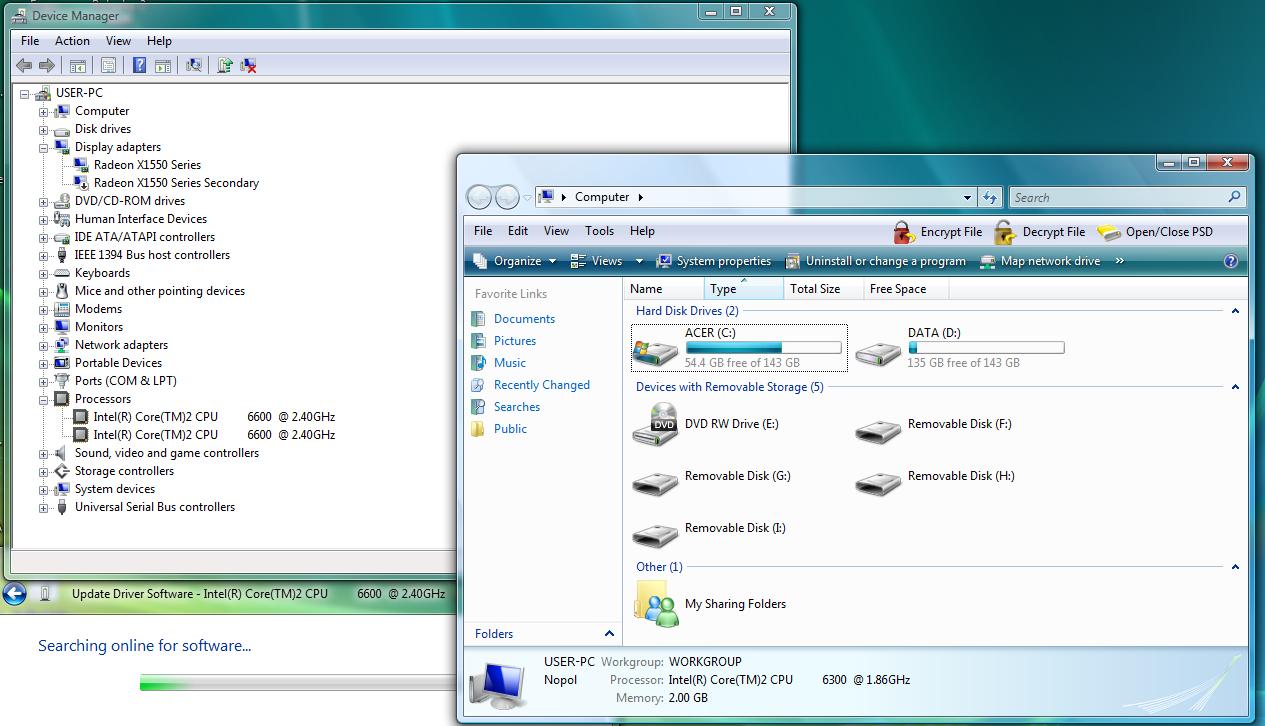Click the System properties button

714,261
